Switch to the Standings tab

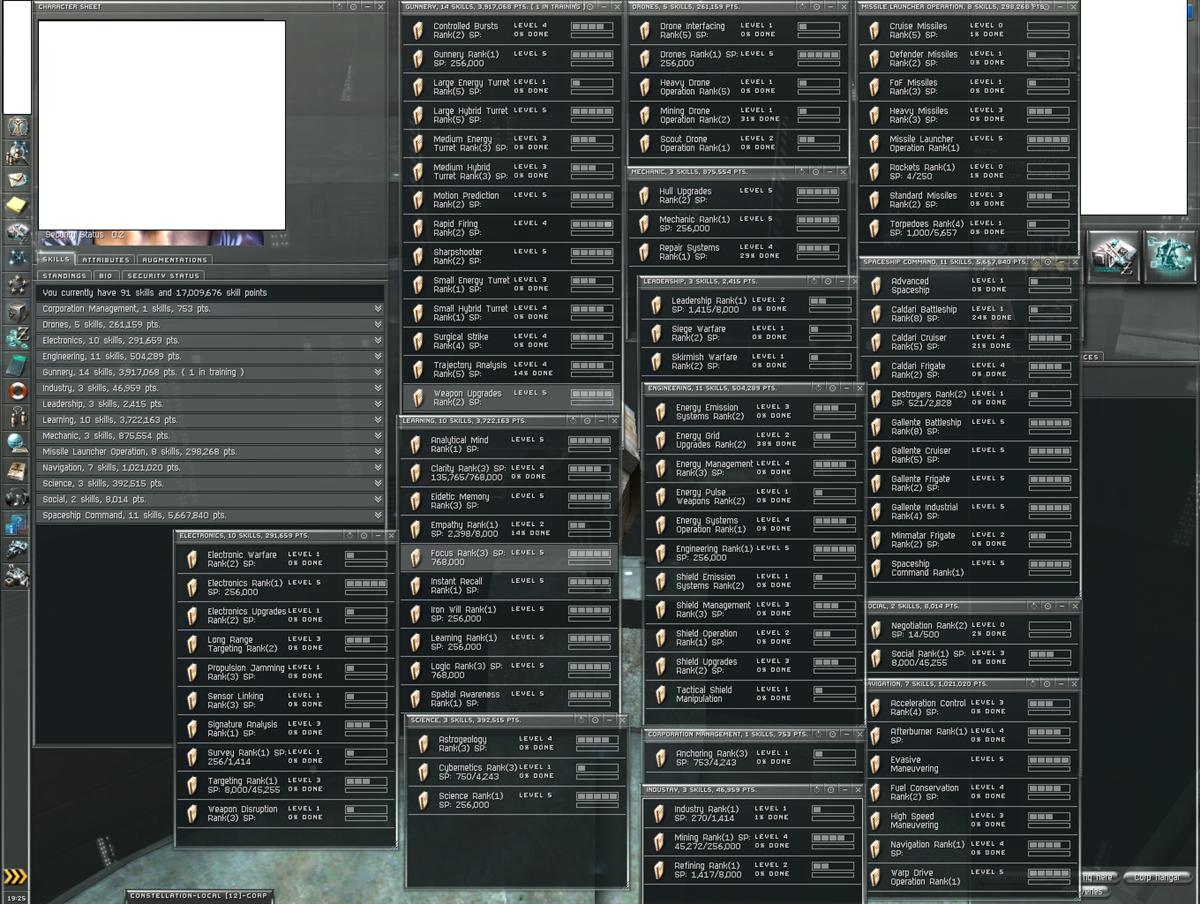[65, 275]
